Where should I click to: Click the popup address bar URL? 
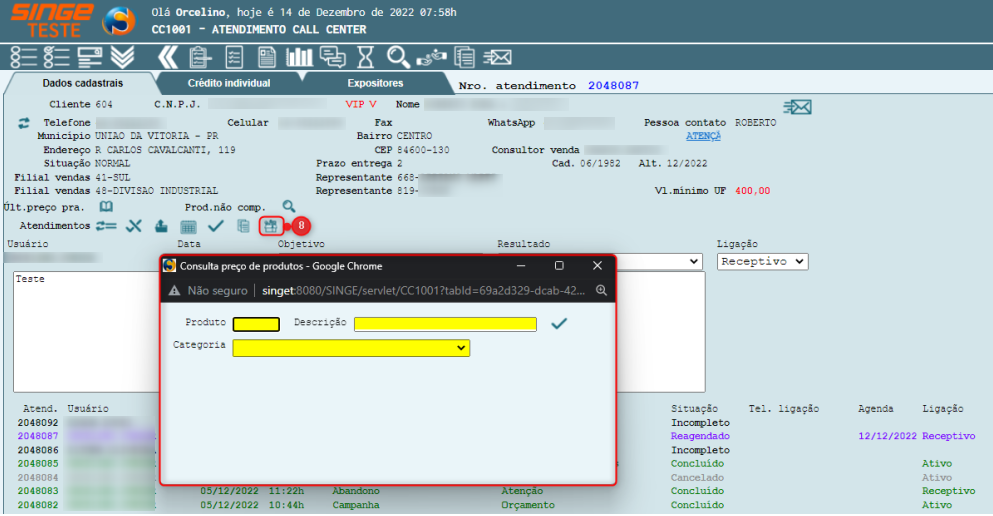pyautogui.click(x=423, y=291)
